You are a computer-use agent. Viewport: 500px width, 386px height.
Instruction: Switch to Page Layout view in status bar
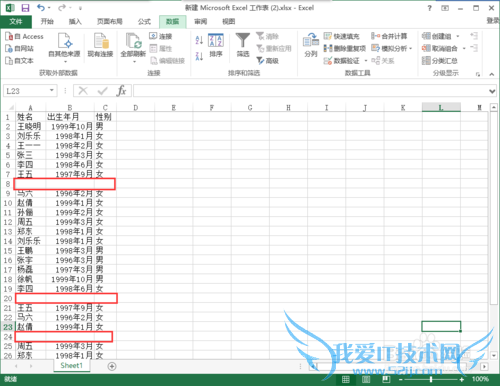point(366,379)
